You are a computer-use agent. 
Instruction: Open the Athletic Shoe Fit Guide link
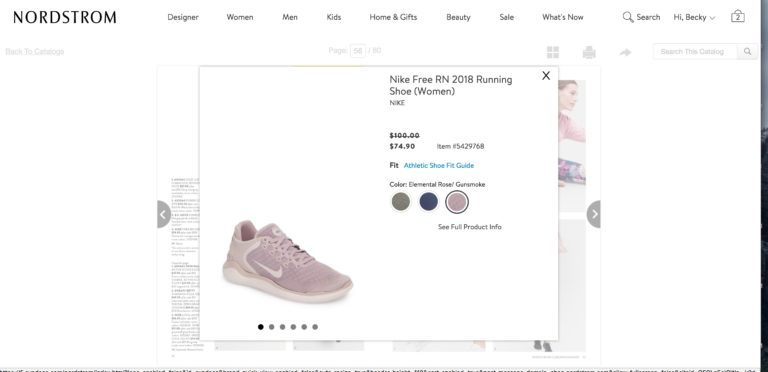click(x=439, y=165)
